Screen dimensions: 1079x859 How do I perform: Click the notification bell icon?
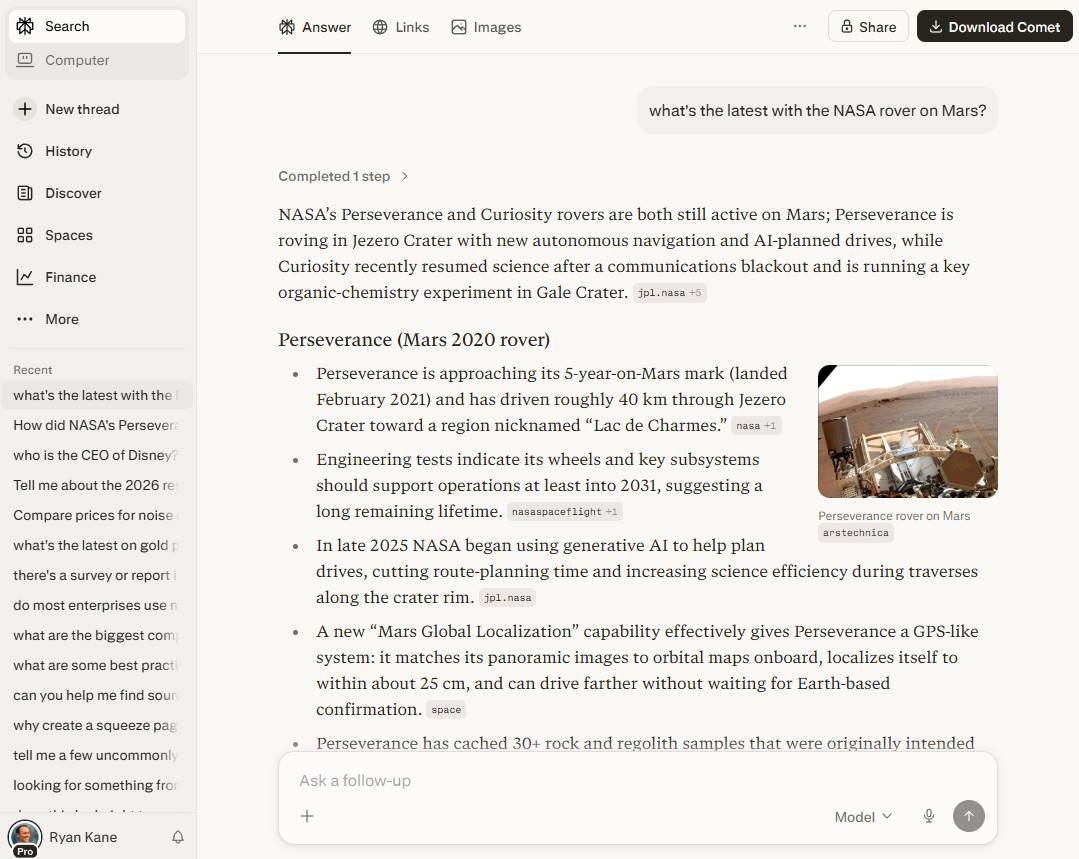(x=178, y=837)
